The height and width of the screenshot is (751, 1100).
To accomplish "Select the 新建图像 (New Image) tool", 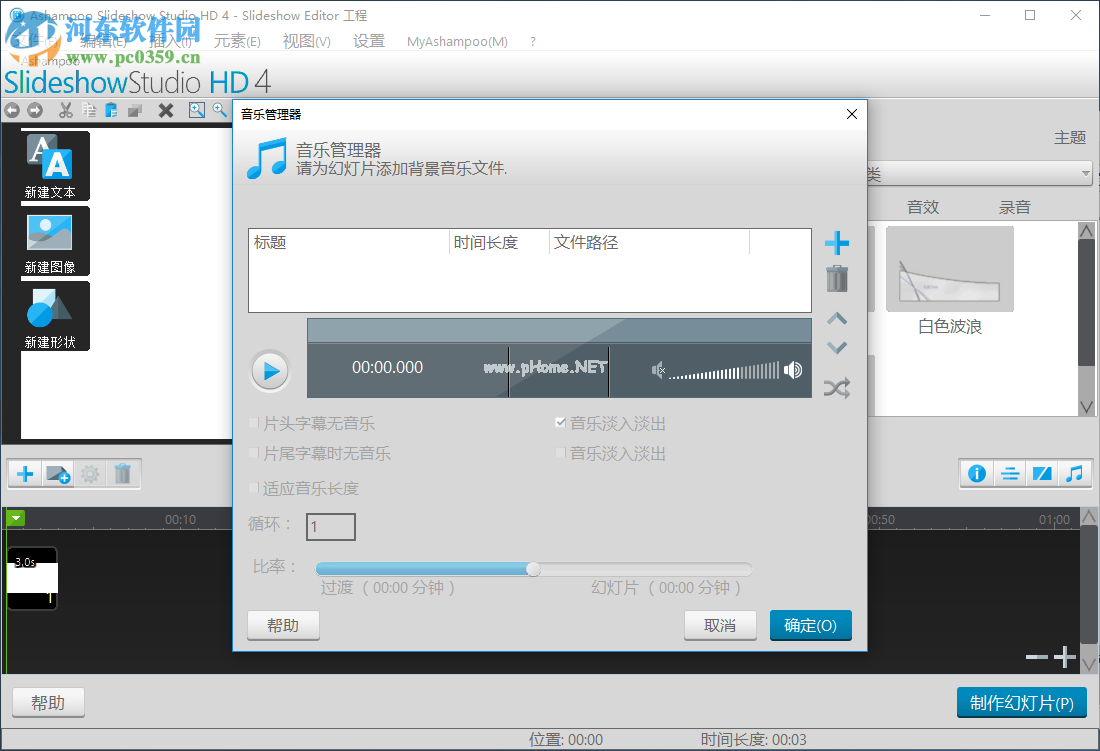I will tap(52, 242).
